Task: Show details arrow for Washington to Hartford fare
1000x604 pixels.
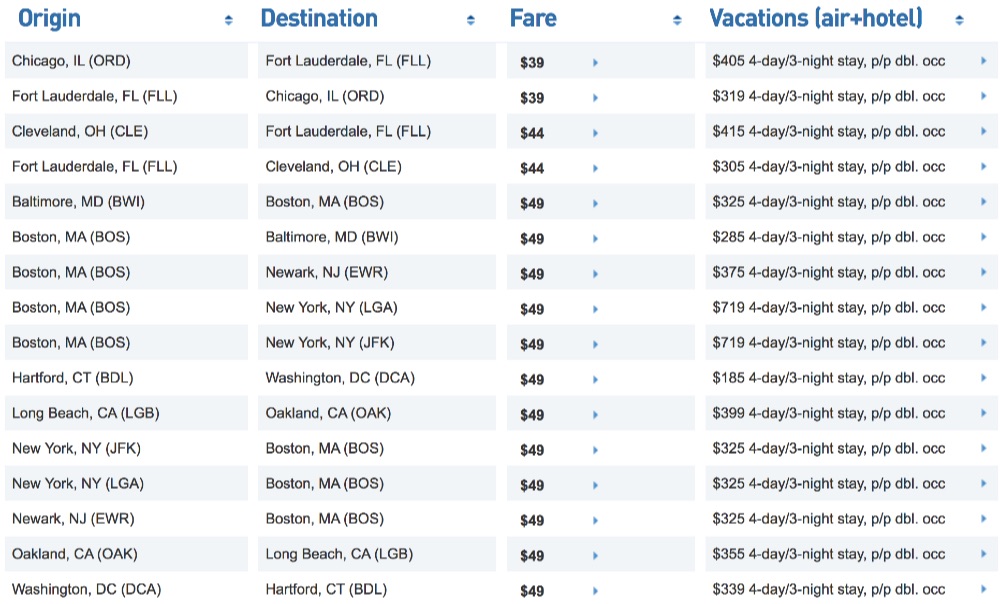Action: coord(595,590)
